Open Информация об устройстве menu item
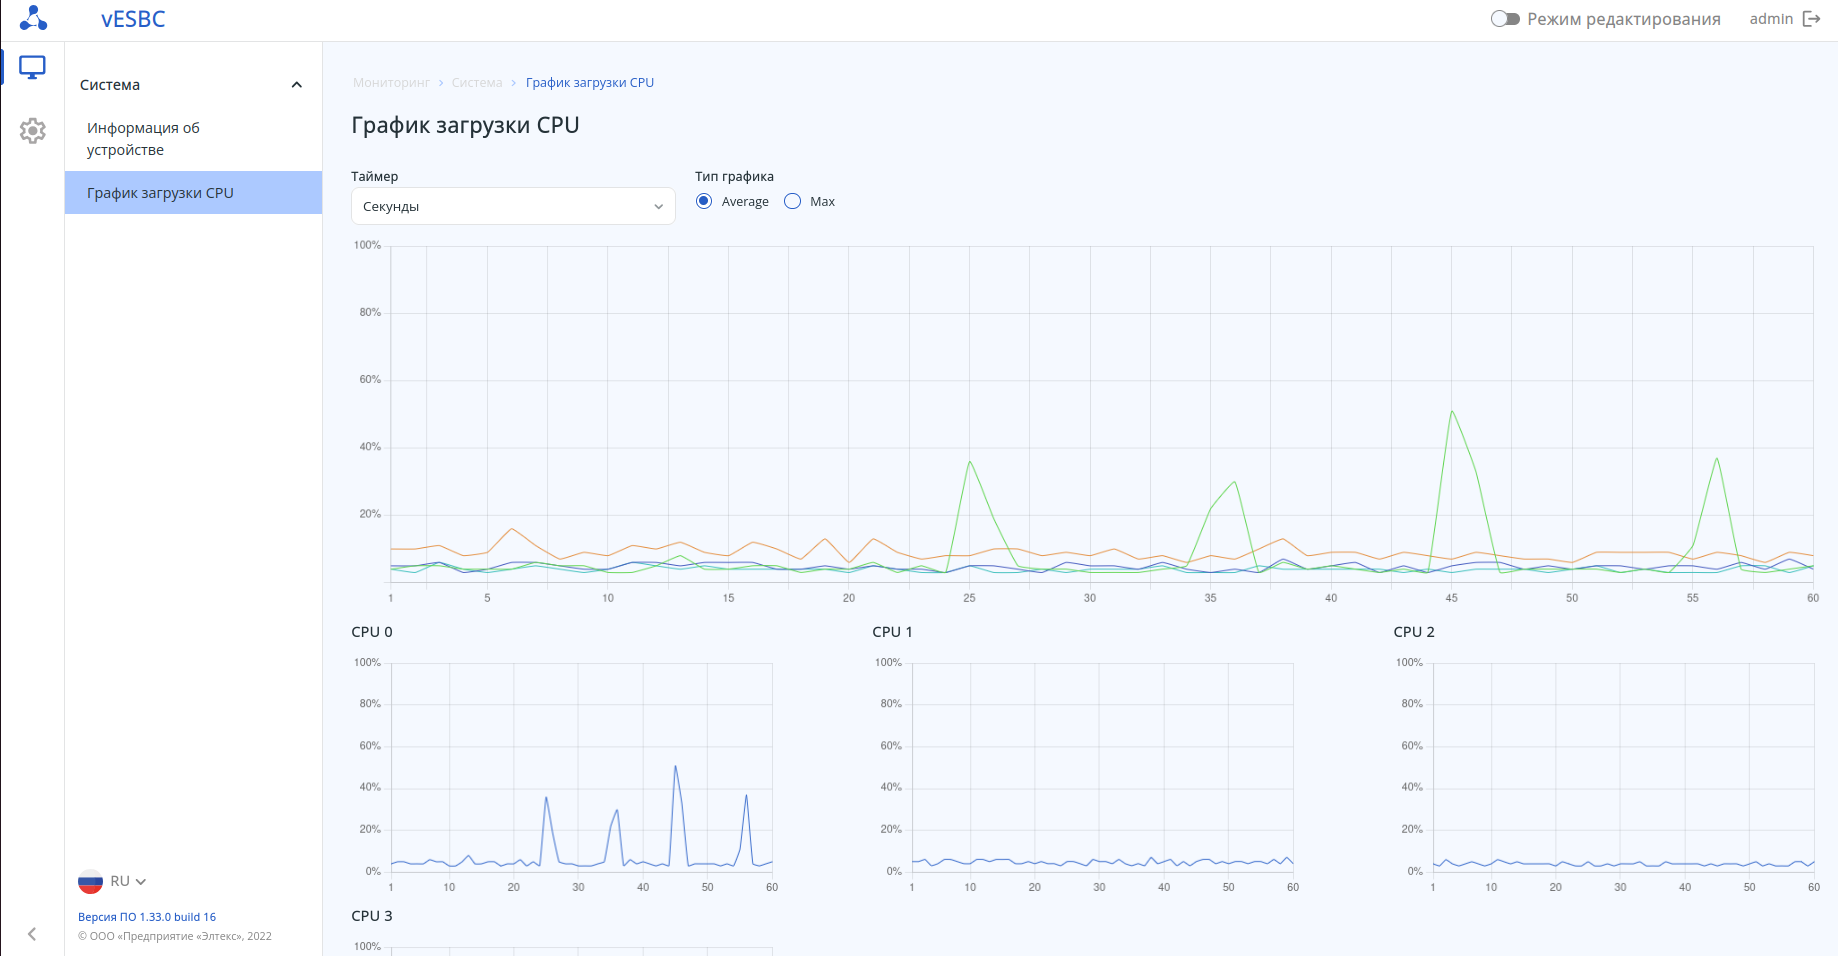 click(x=143, y=139)
